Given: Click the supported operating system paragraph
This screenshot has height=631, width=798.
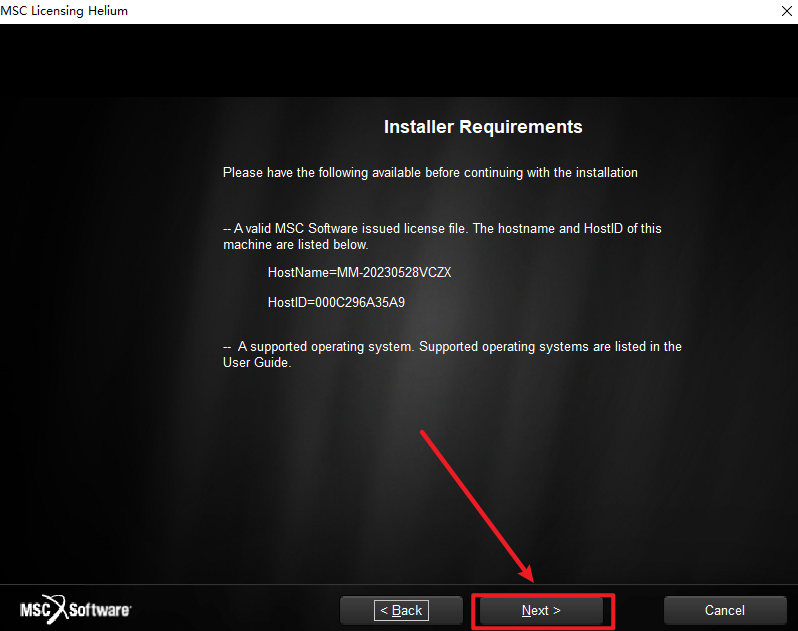Looking at the screenshot, I should tap(452, 355).
